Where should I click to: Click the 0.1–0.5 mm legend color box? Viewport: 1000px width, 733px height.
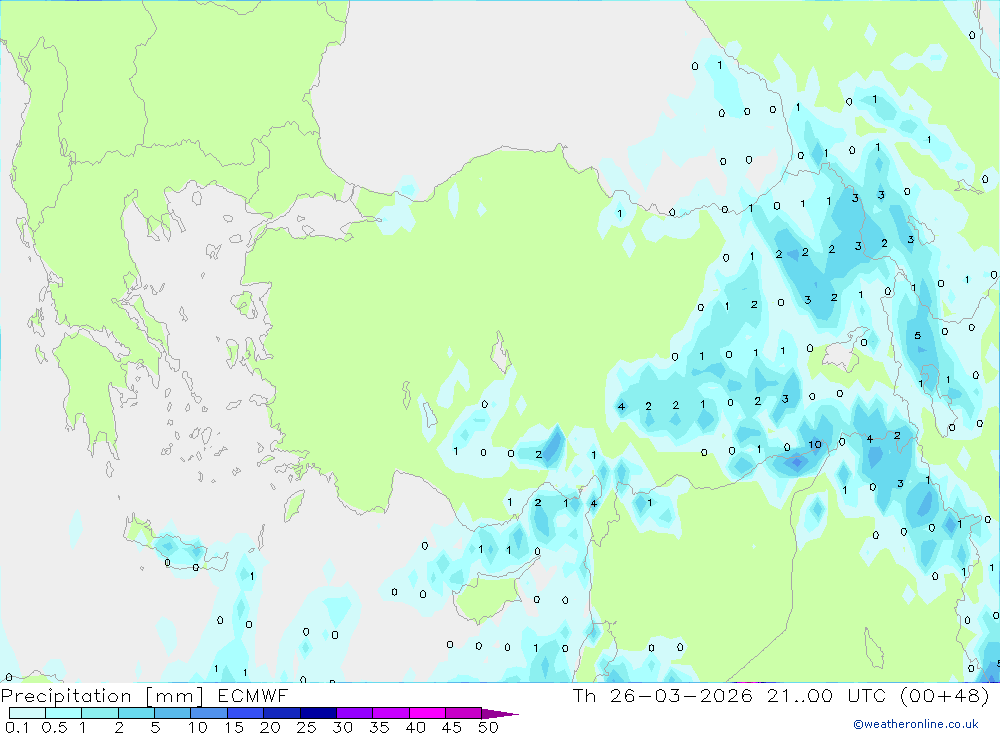tap(27, 713)
